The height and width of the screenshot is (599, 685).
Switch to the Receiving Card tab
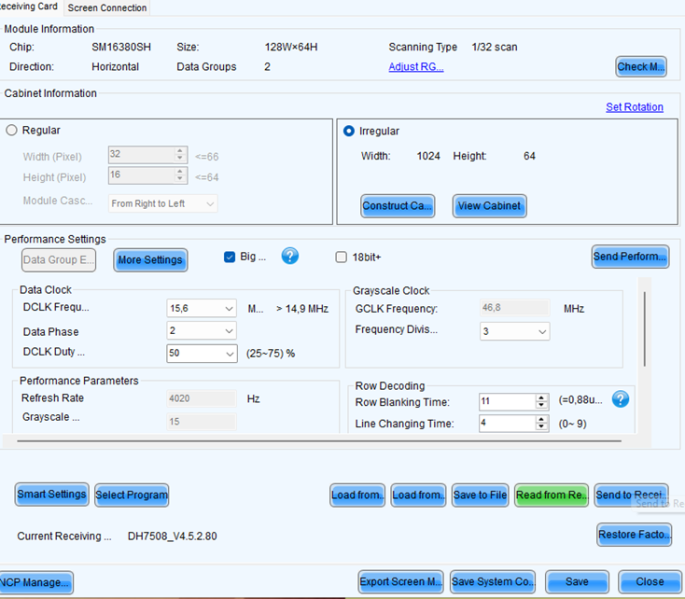tap(28, 7)
